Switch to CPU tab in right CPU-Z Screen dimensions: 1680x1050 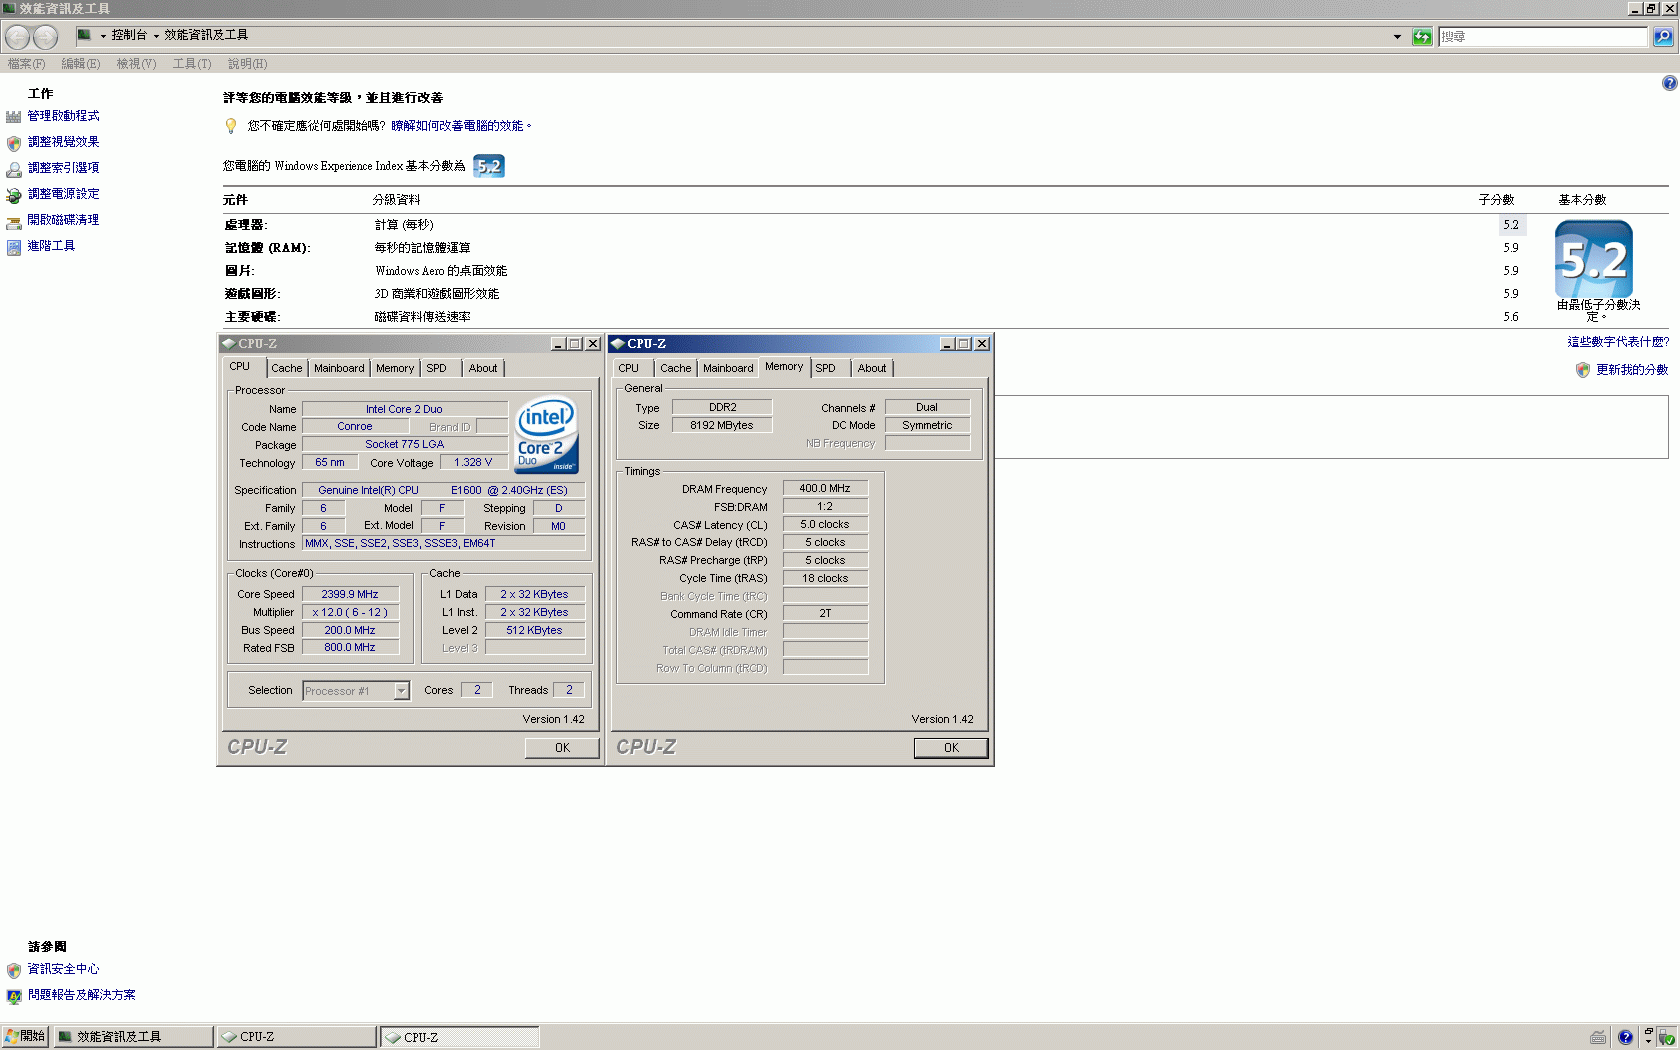(629, 369)
